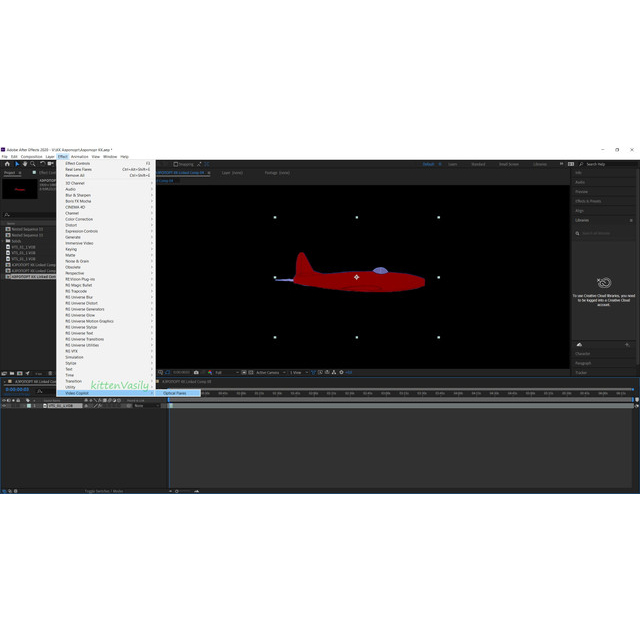Open the Simulation effects submenu
Viewport: 640px width, 640px height.
point(108,357)
